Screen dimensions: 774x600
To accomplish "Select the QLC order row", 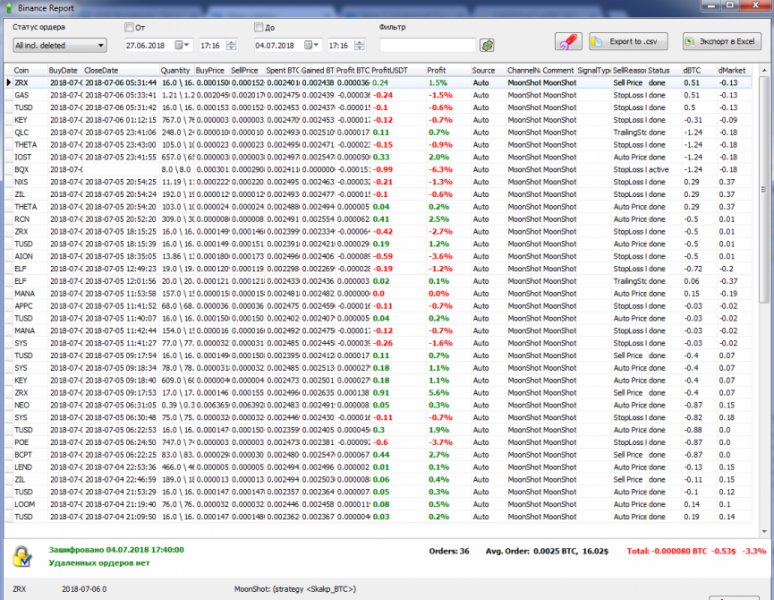I will coord(378,132).
